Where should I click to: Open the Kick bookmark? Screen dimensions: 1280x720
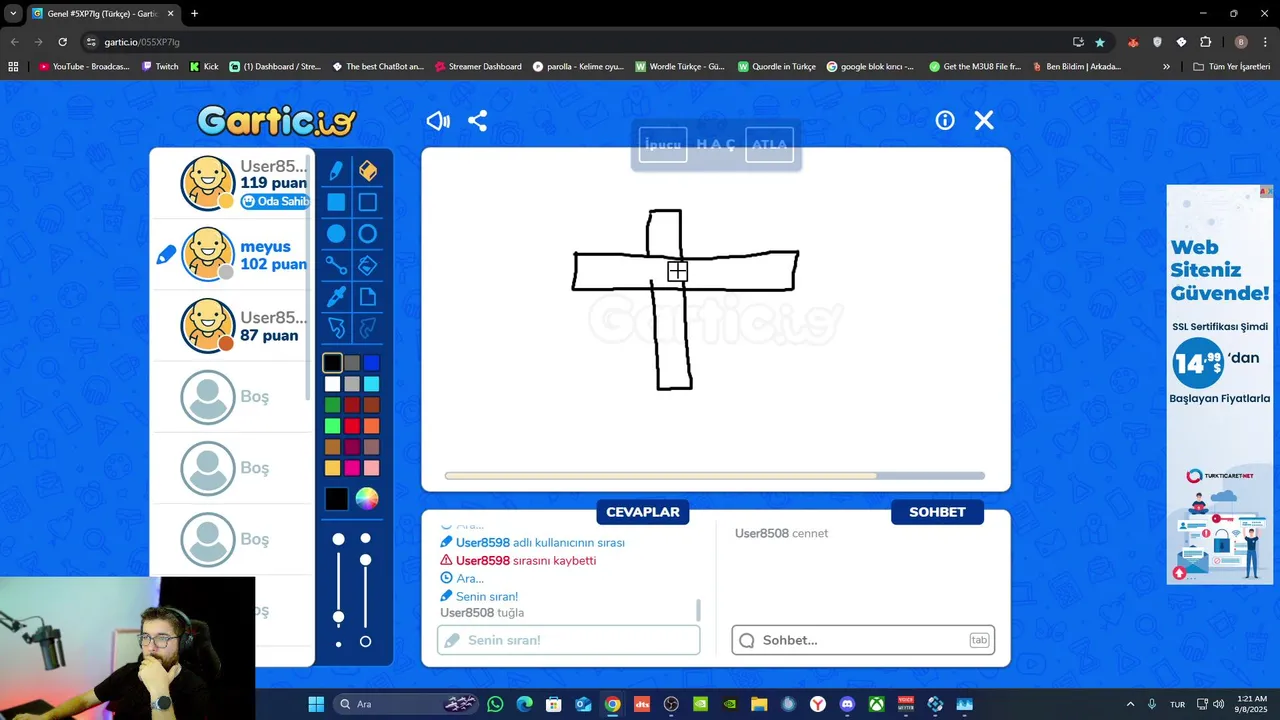coord(204,67)
